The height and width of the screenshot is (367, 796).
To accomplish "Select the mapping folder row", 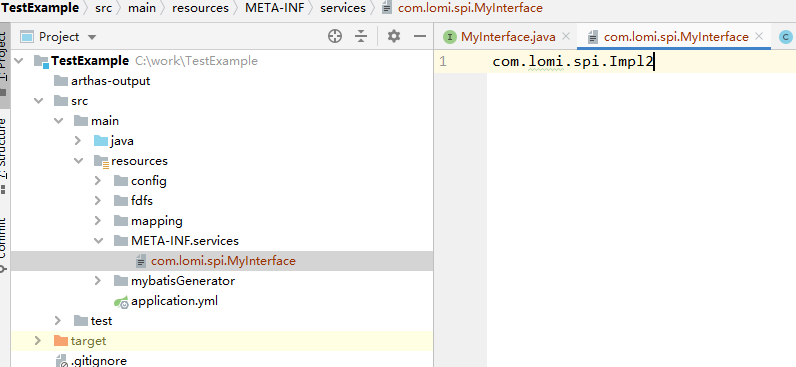I will coord(222,221).
